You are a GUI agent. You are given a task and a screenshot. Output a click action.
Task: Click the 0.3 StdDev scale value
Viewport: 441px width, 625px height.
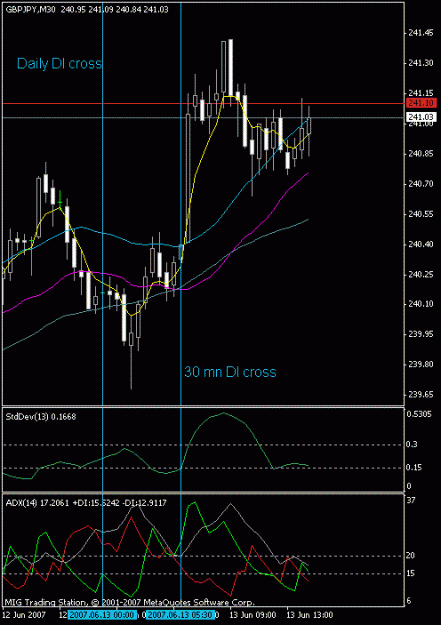tap(412, 444)
